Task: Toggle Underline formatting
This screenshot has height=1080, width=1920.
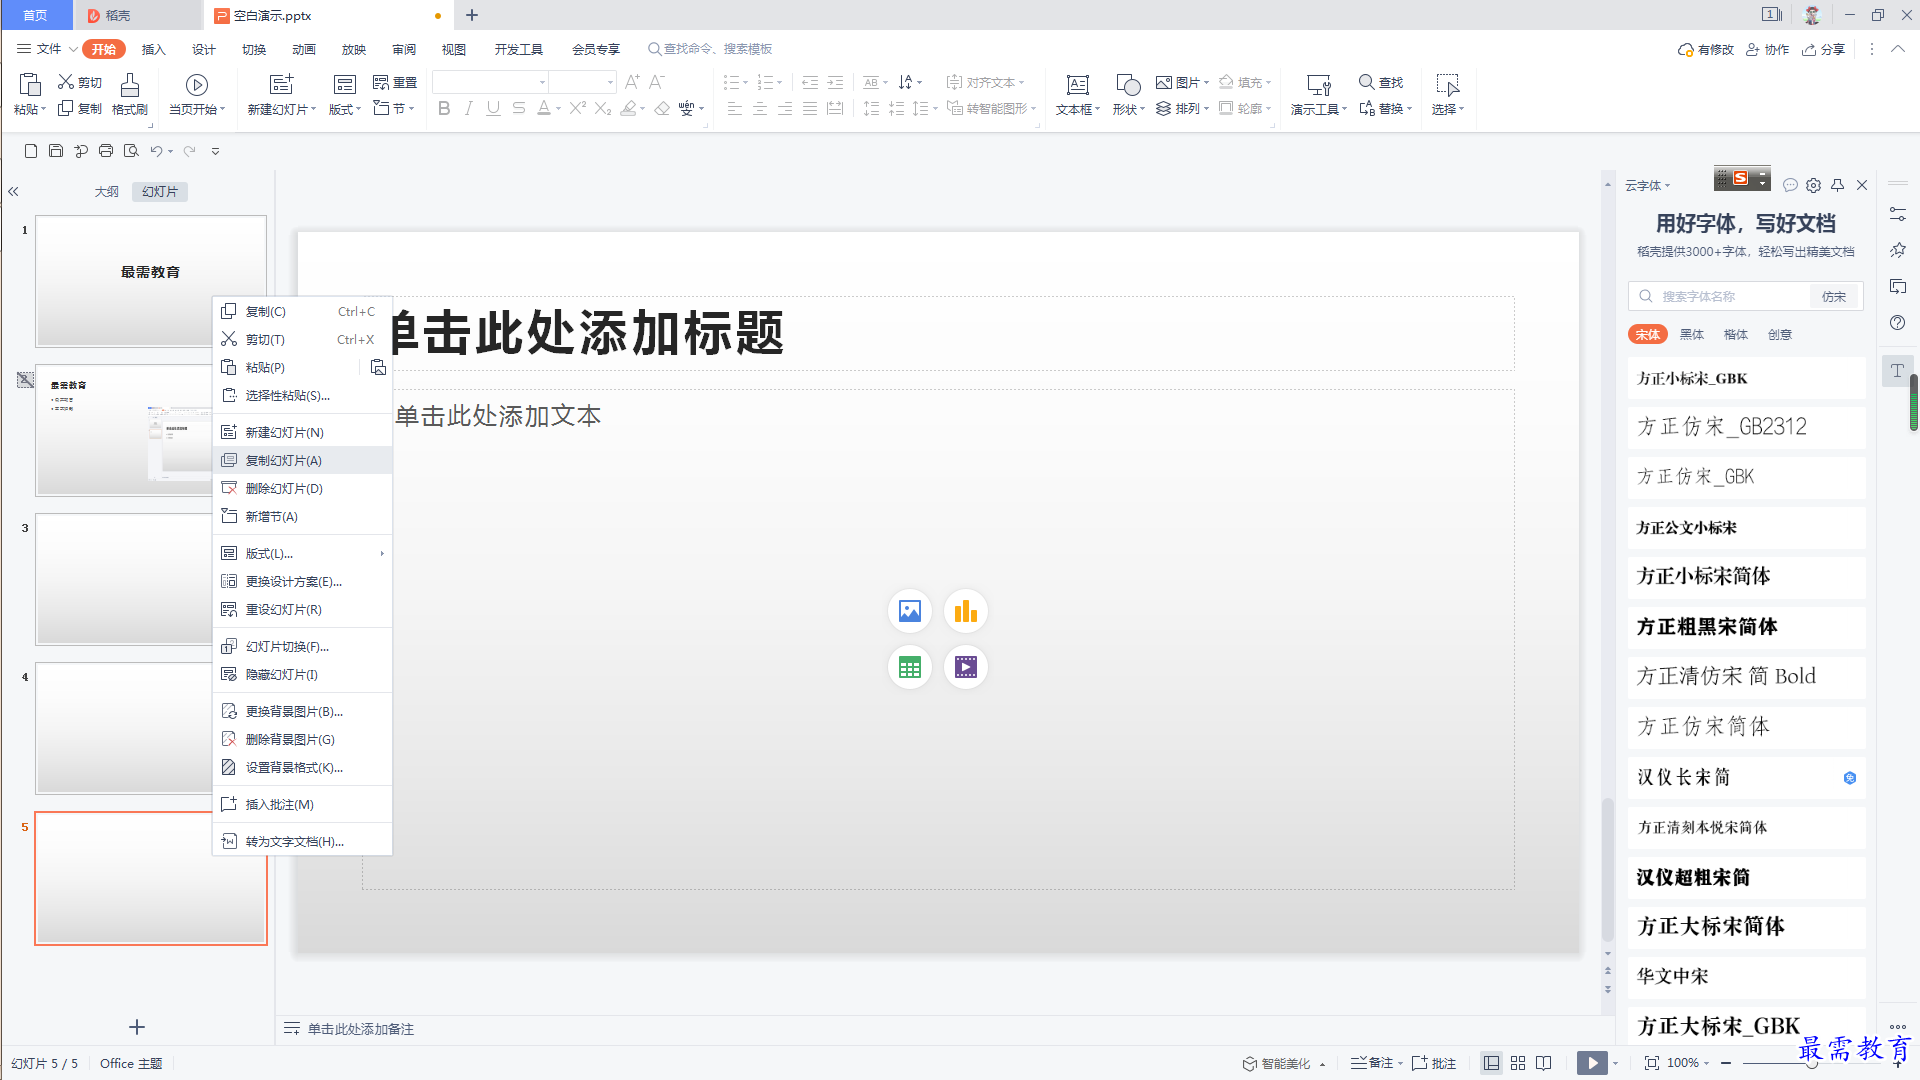Action: [493, 108]
